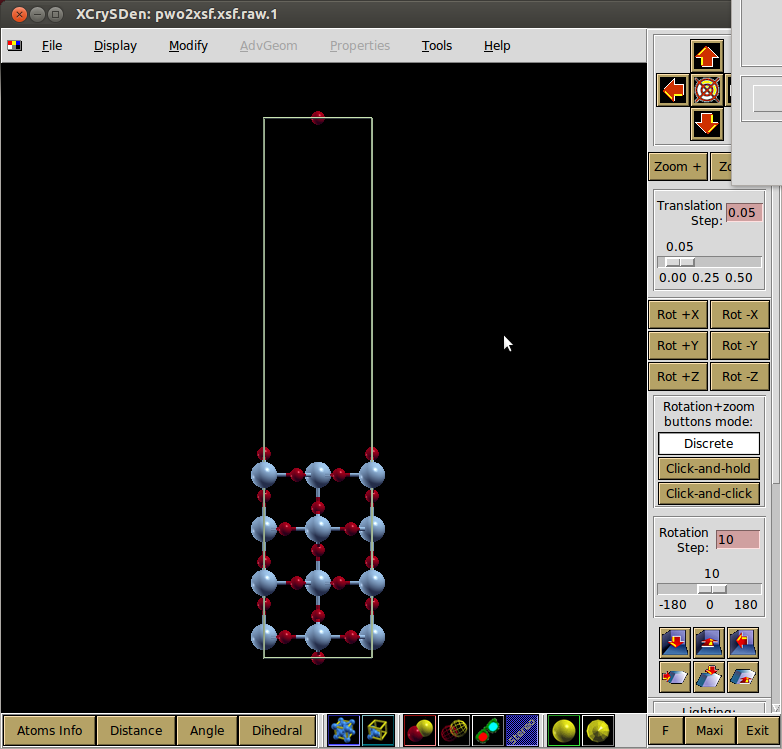The height and width of the screenshot is (749, 782).
Task: Select Discrete rotation+zoom button mode
Action: [708, 443]
